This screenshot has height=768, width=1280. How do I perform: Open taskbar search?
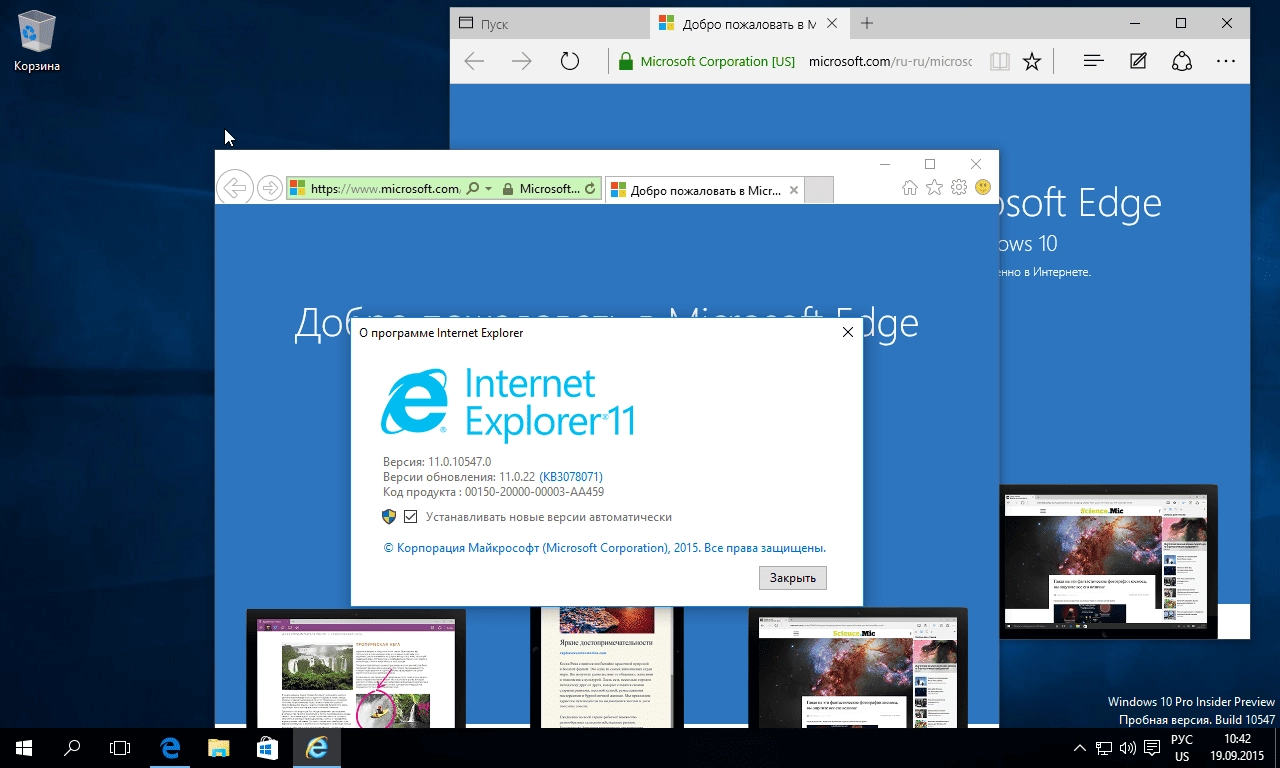pyautogui.click(x=72, y=747)
